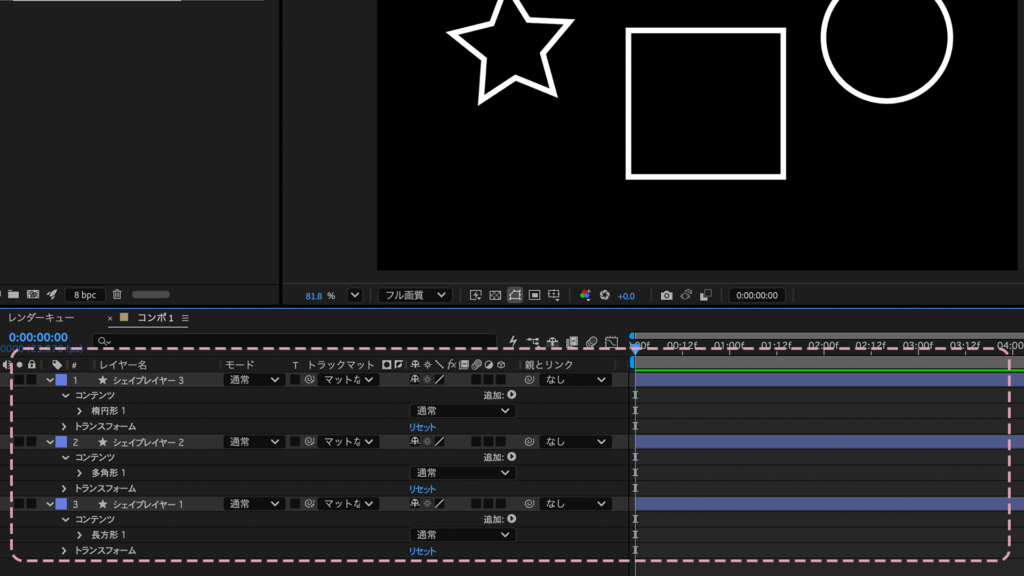
Task: Open the magnification dropdown next to 81.8 %
Action: pos(355,295)
